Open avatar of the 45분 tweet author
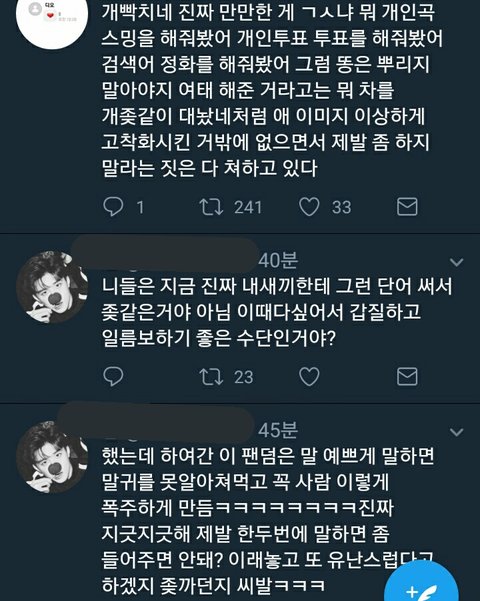 coord(52,457)
